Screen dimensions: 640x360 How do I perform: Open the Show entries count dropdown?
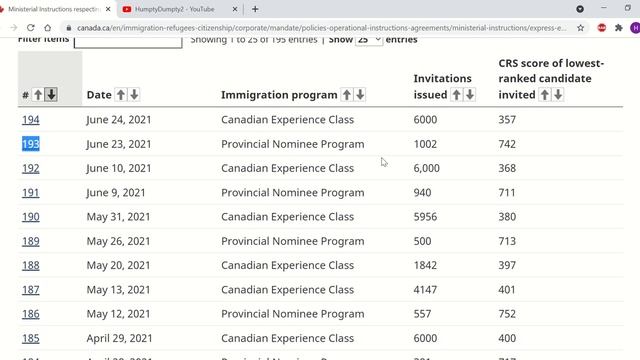[369, 40]
